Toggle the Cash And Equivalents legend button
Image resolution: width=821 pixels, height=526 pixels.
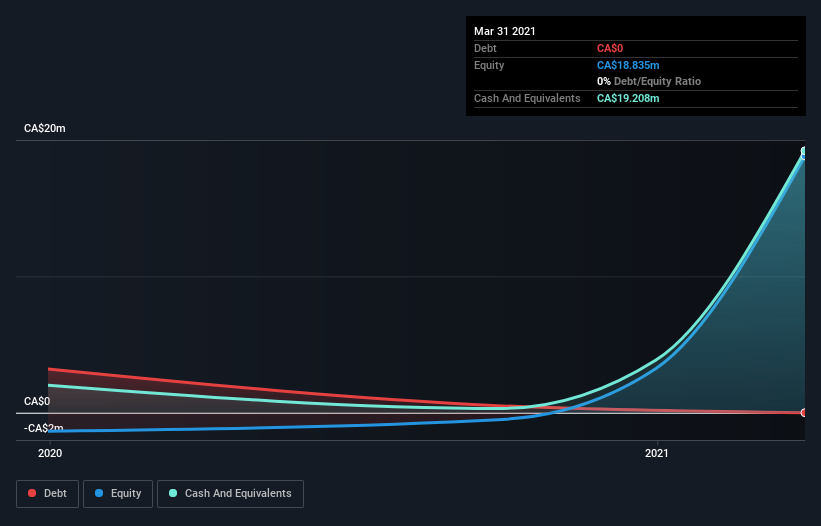(x=230, y=494)
